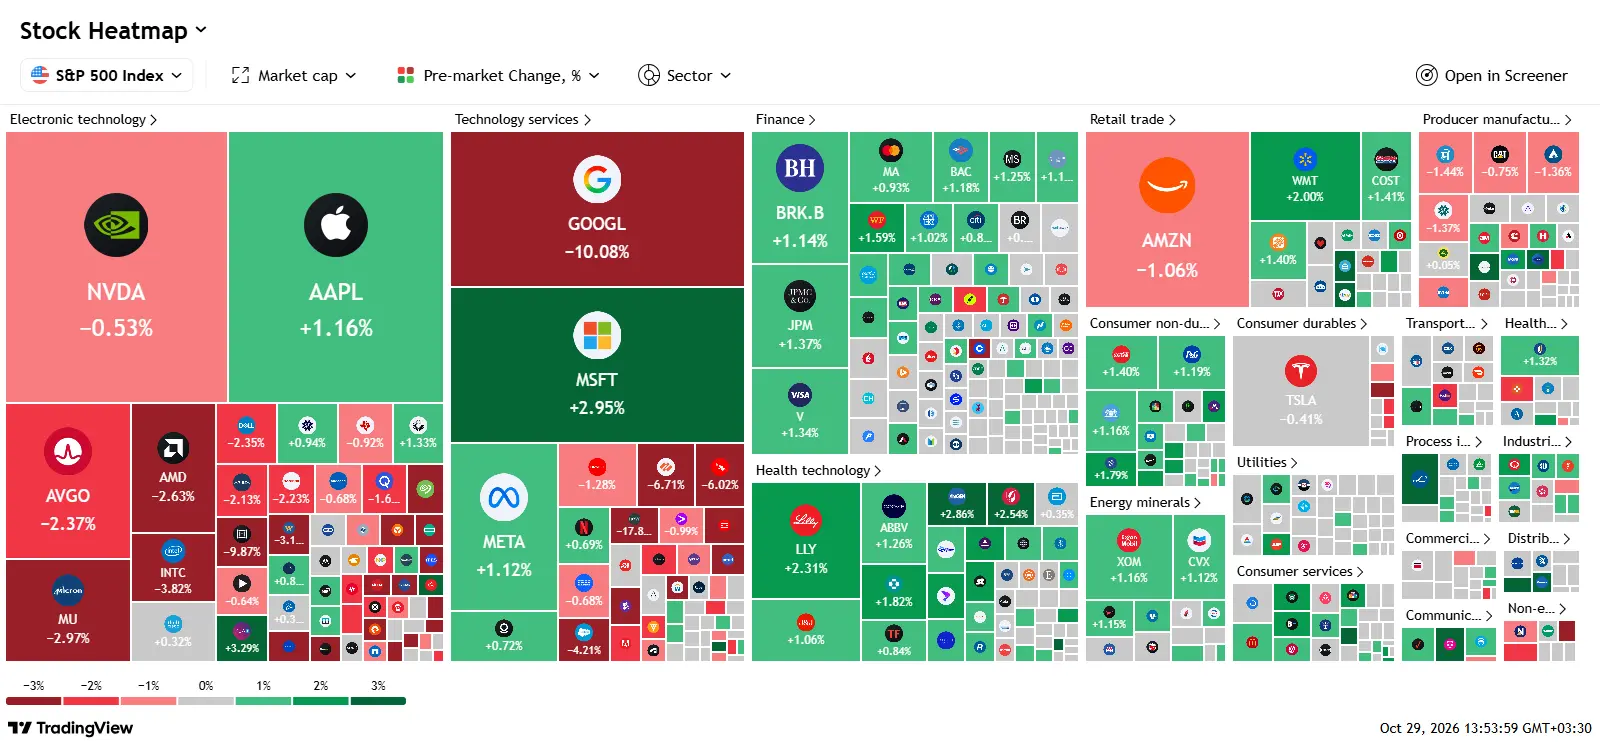The image size is (1600, 749).
Task: Click the Micron MU logo
Action: [x=68, y=590]
